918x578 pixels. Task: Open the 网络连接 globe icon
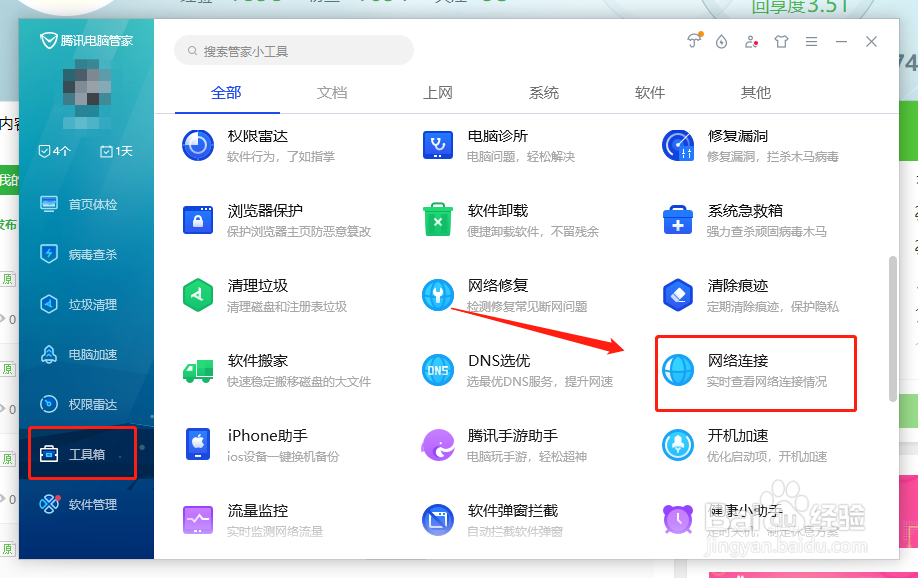tap(678, 370)
